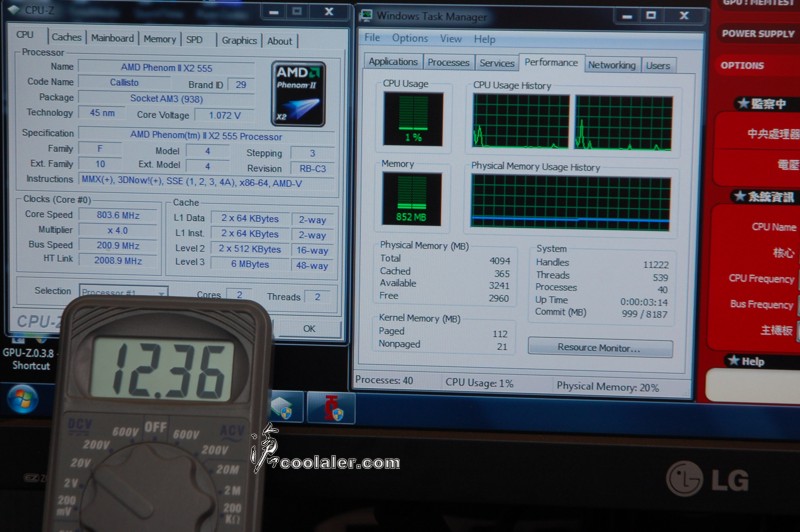The image size is (800, 532).
Task: Open the Help menu in Task Manager
Action: pyautogui.click(x=484, y=39)
